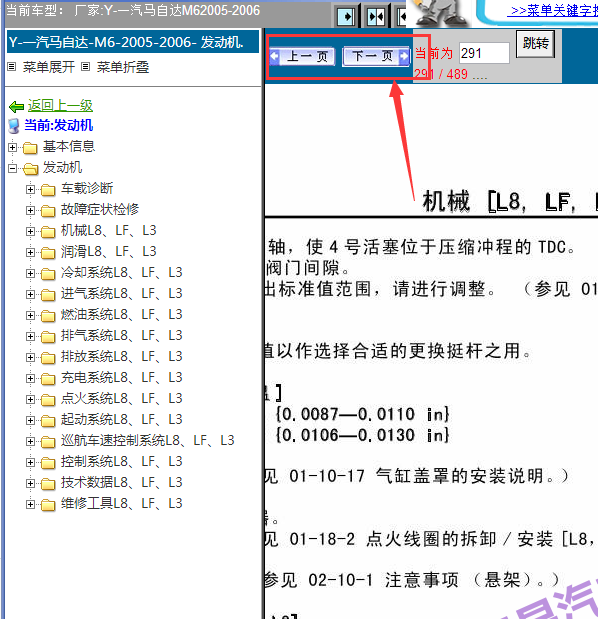The width and height of the screenshot is (598, 619).
Task: Click folder icon of 排放系统L8、LF、L3
Action: 48,358
